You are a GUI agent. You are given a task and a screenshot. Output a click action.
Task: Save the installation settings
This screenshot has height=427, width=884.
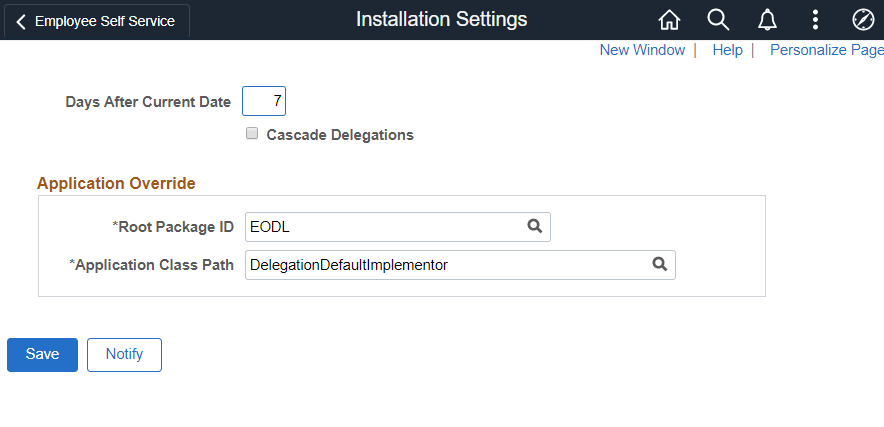[42, 354]
